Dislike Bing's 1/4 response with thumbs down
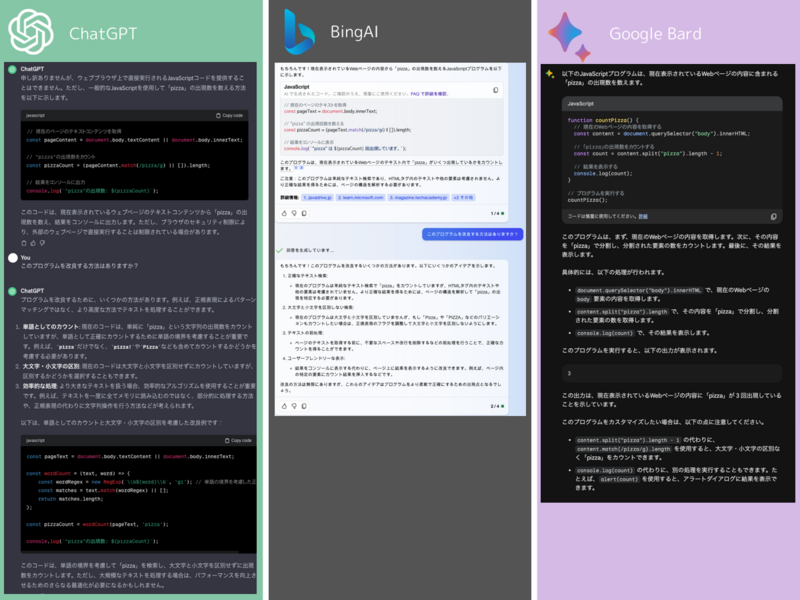Viewport: 800px width, 600px height. [294, 213]
